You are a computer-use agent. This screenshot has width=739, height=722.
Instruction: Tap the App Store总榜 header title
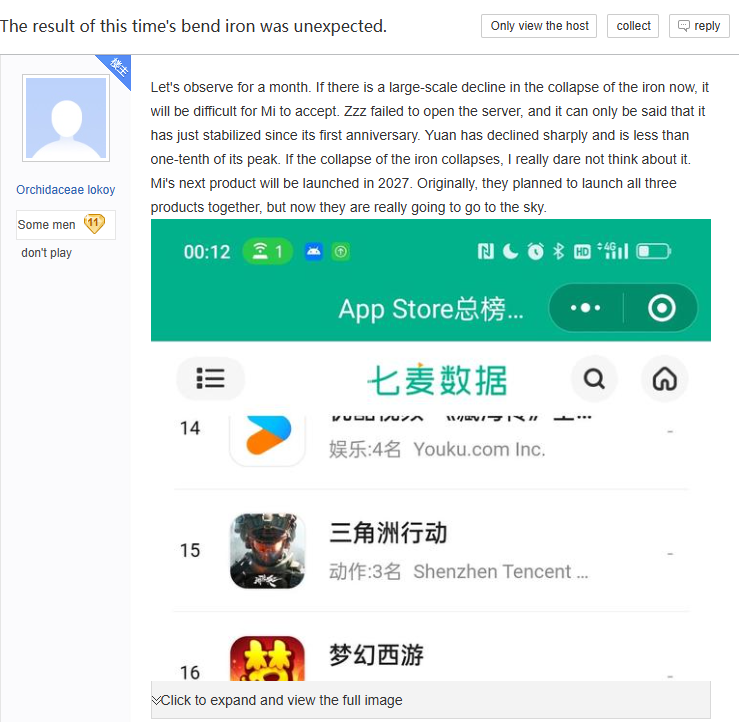431,309
